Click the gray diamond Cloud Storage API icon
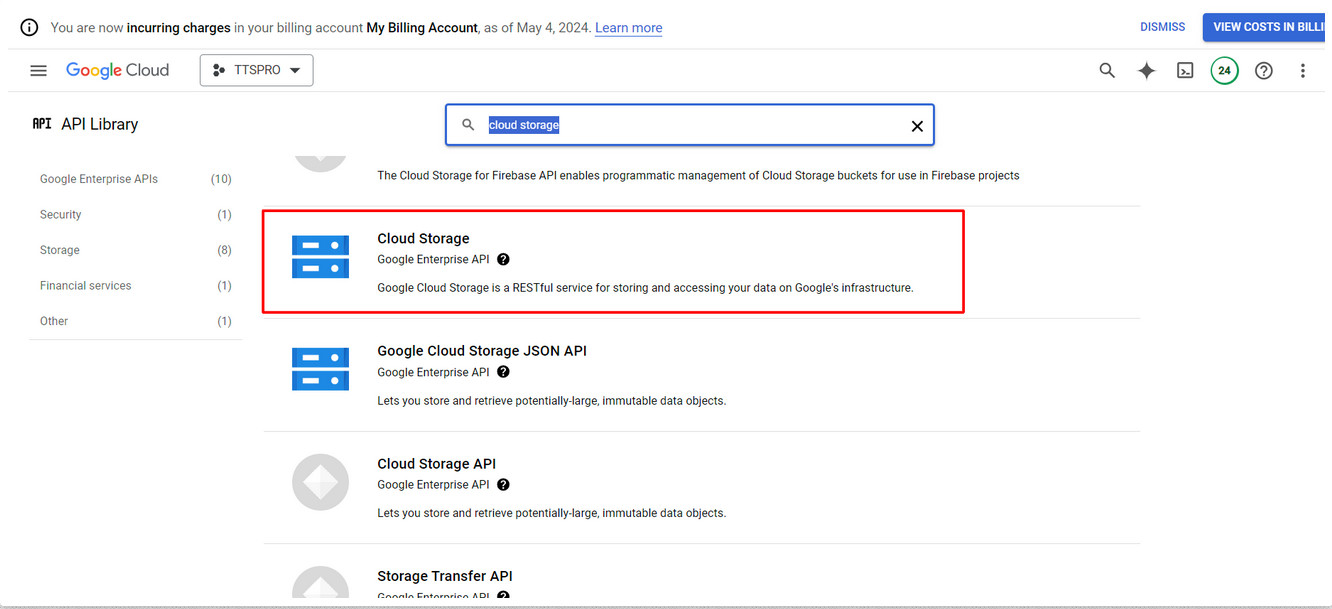The image size is (1332, 609). [x=320, y=482]
